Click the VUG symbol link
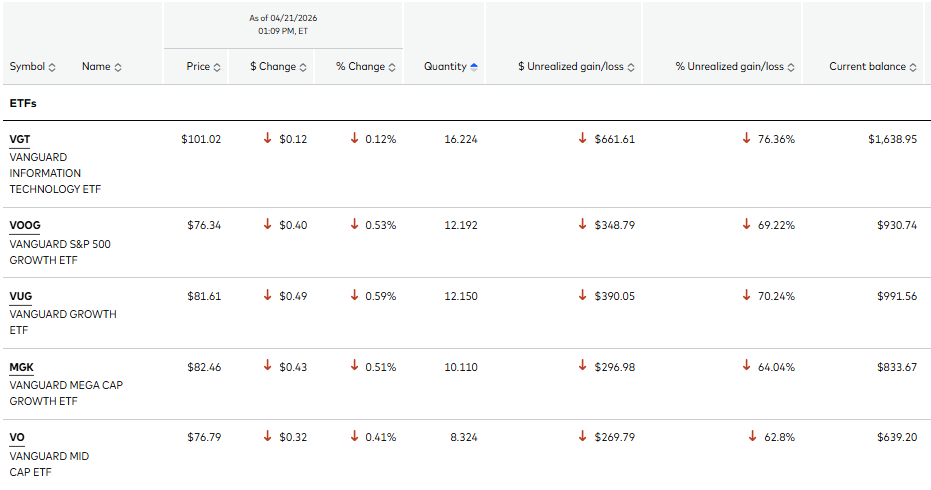This screenshot has height=490, width=931. pyautogui.click(x=21, y=297)
